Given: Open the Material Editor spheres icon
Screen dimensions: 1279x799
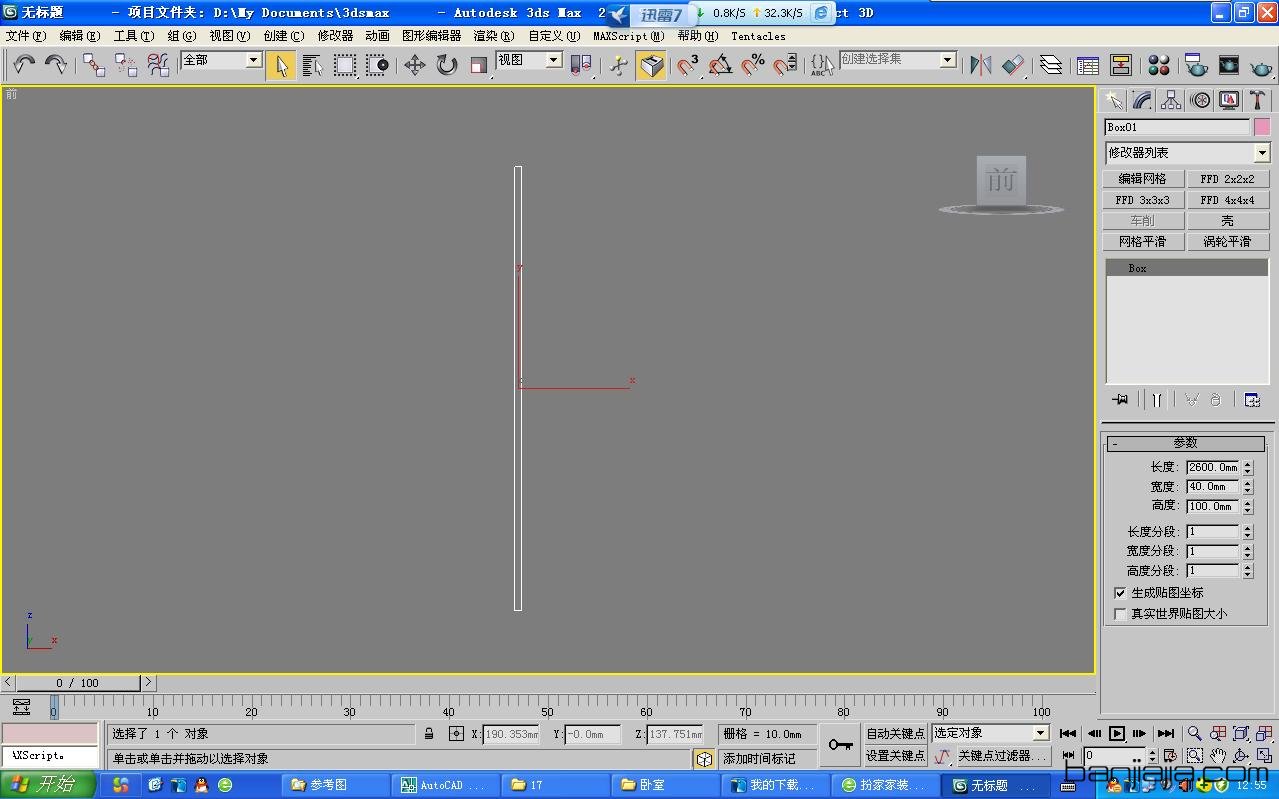Looking at the screenshot, I should 1159,65.
